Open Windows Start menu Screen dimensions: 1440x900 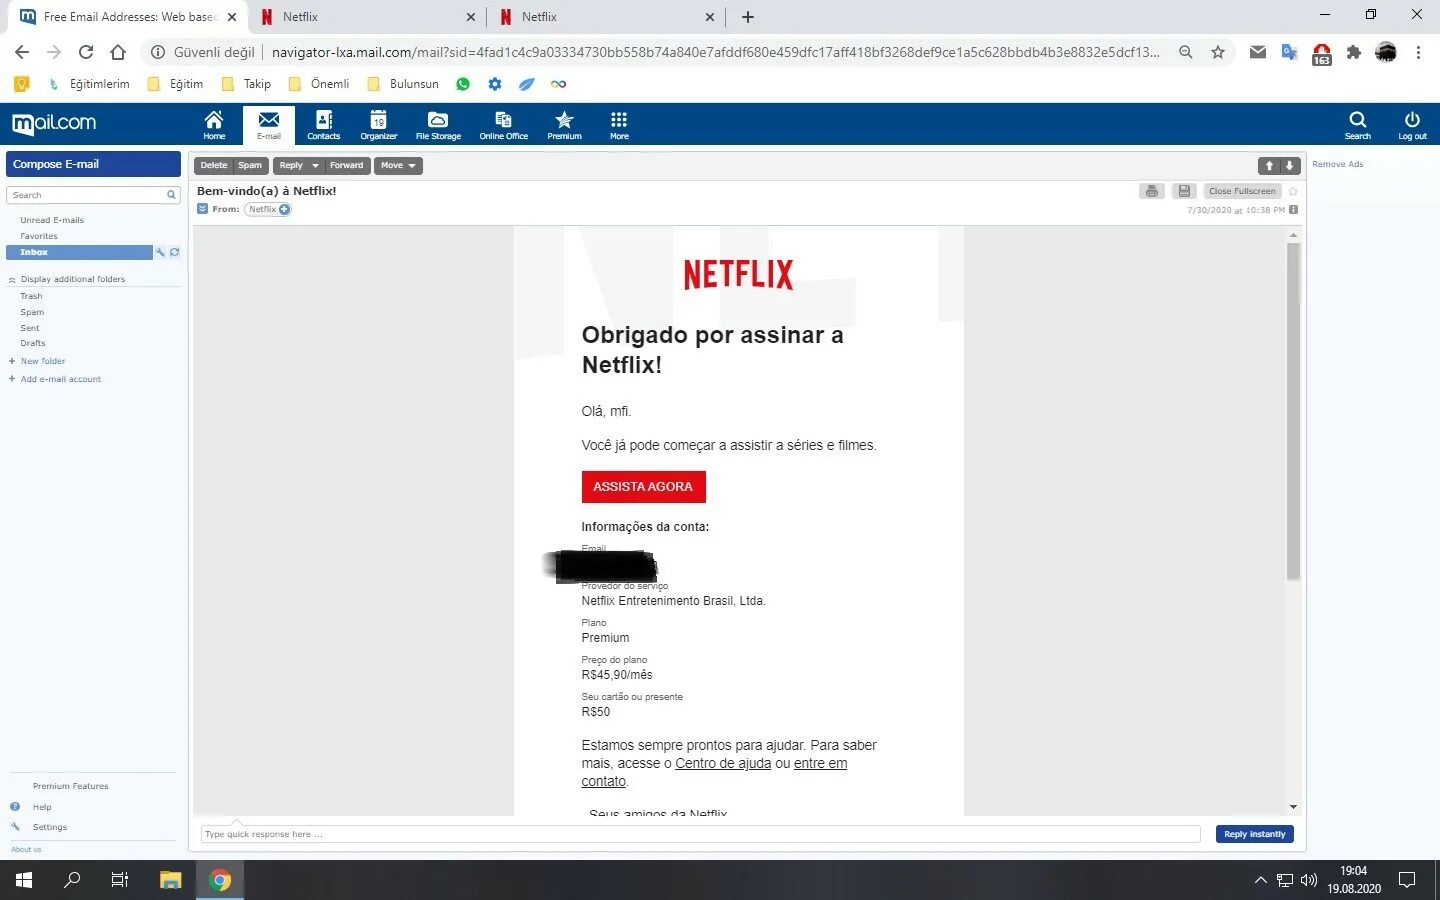24,880
